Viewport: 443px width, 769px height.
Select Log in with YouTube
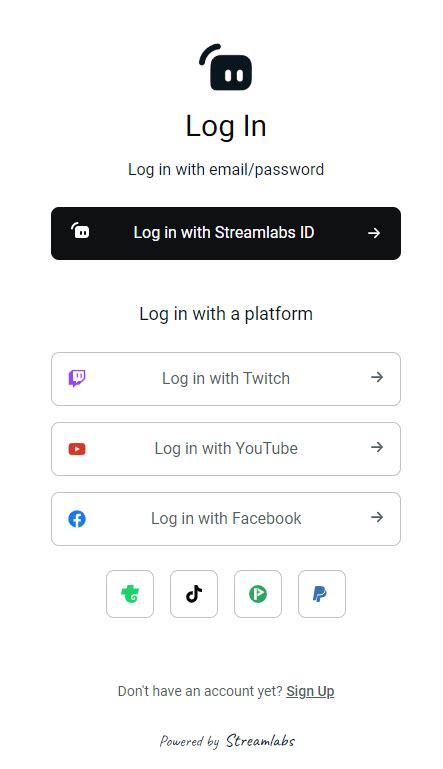(x=226, y=449)
